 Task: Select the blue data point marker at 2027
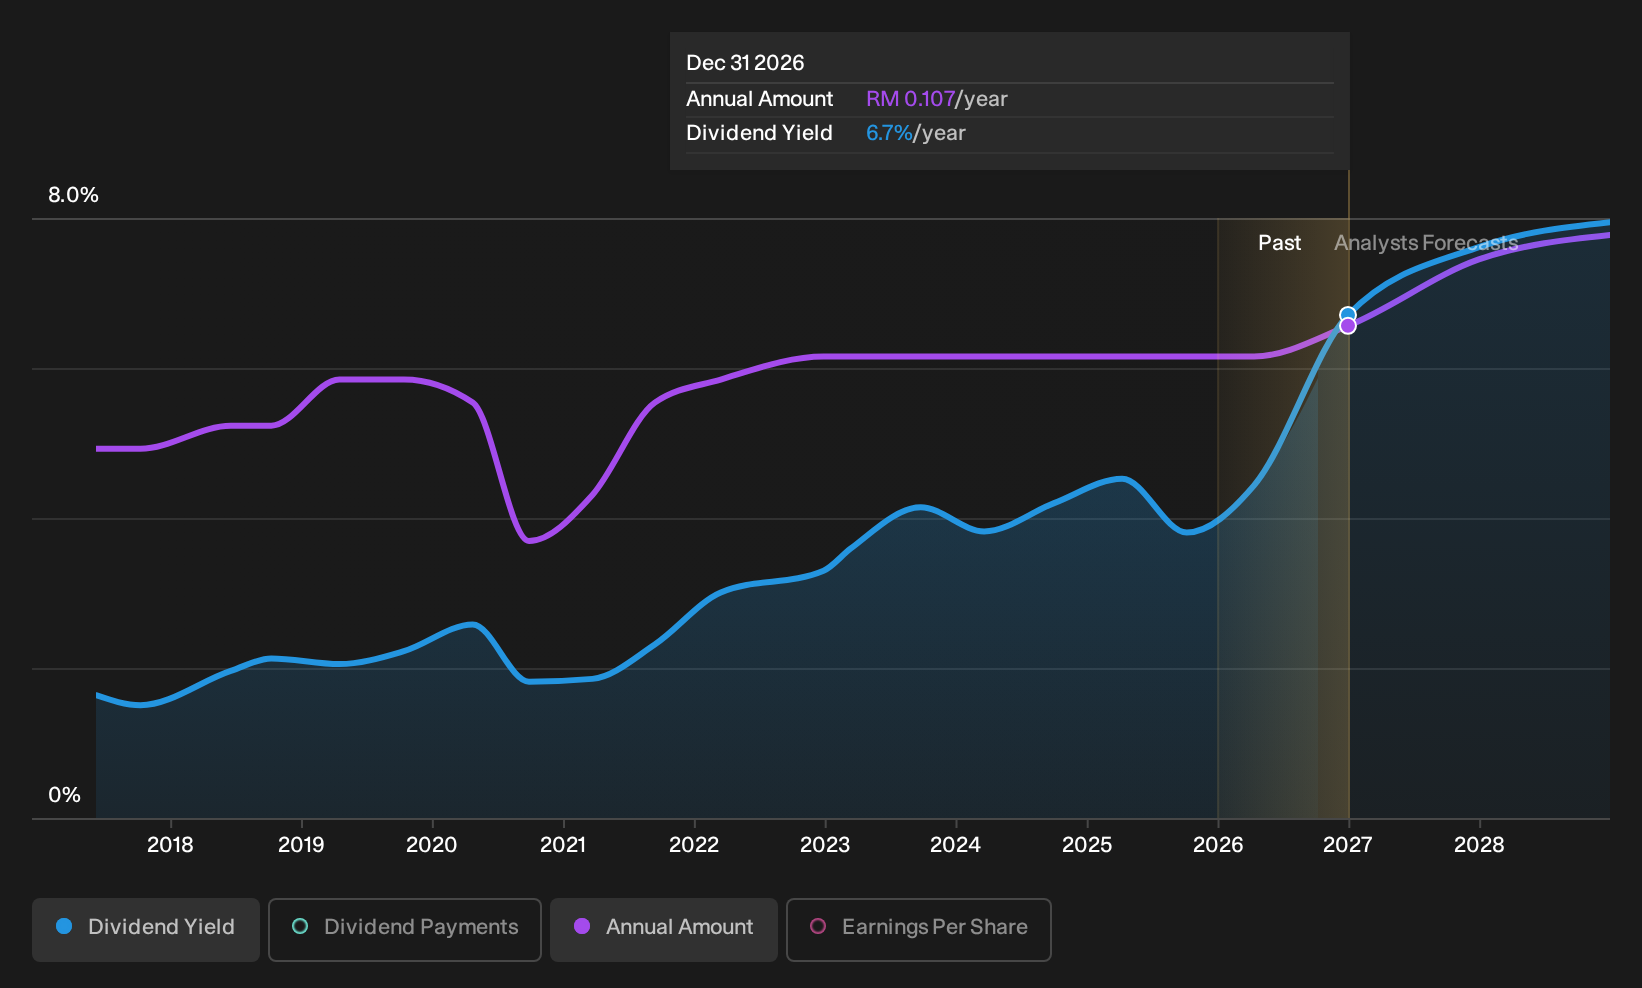tap(1348, 314)
